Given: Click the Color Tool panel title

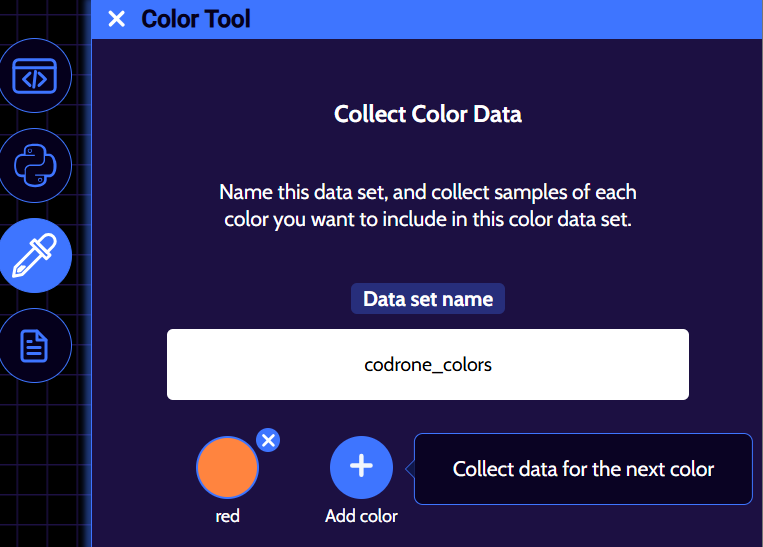Looking at the screenshot, I should pyautogui.click(x=196, y=19).
